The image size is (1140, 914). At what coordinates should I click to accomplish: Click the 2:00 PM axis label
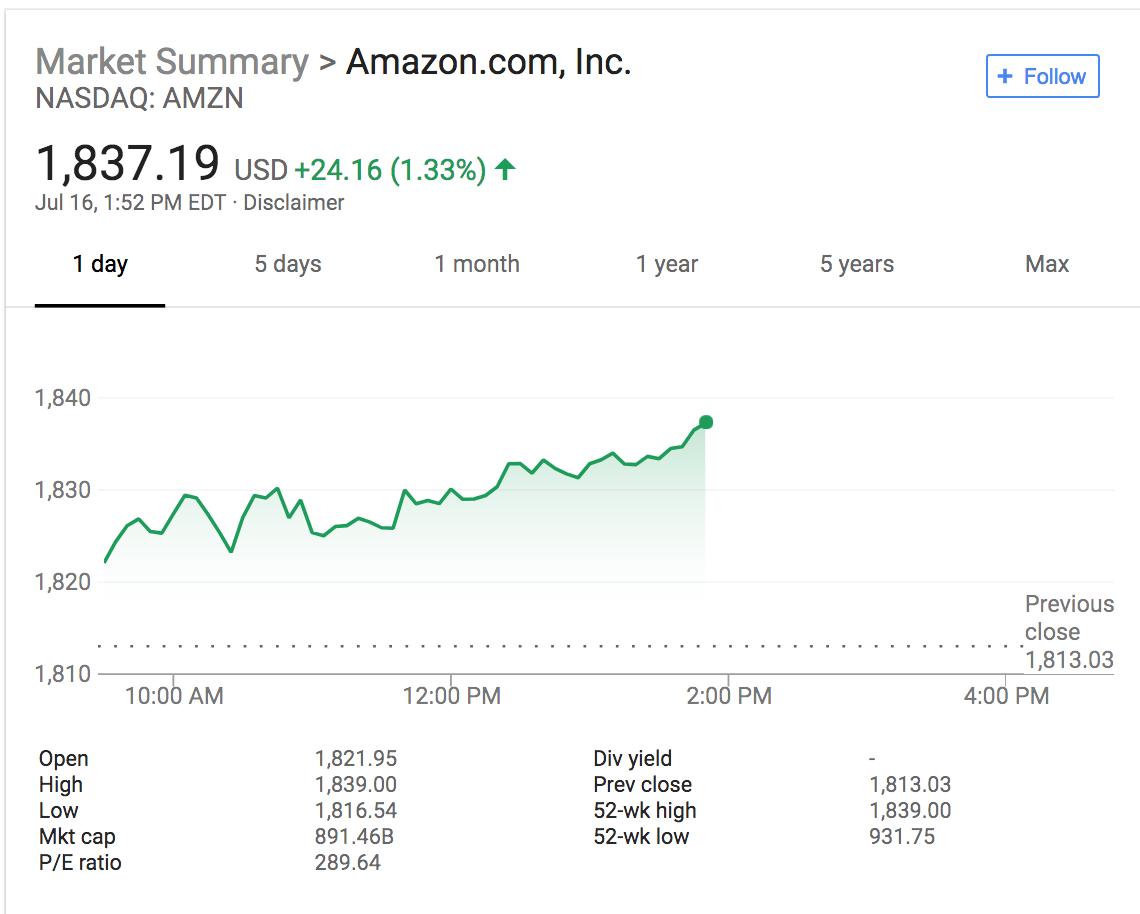pyautogui.click(x=729, y=696)
